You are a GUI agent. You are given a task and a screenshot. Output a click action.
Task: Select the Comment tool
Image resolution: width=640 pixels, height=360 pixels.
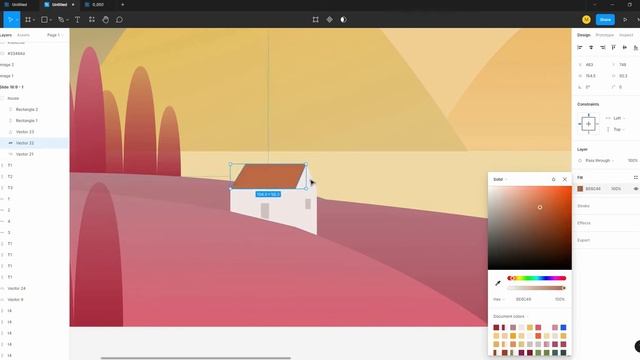[119, 20]
